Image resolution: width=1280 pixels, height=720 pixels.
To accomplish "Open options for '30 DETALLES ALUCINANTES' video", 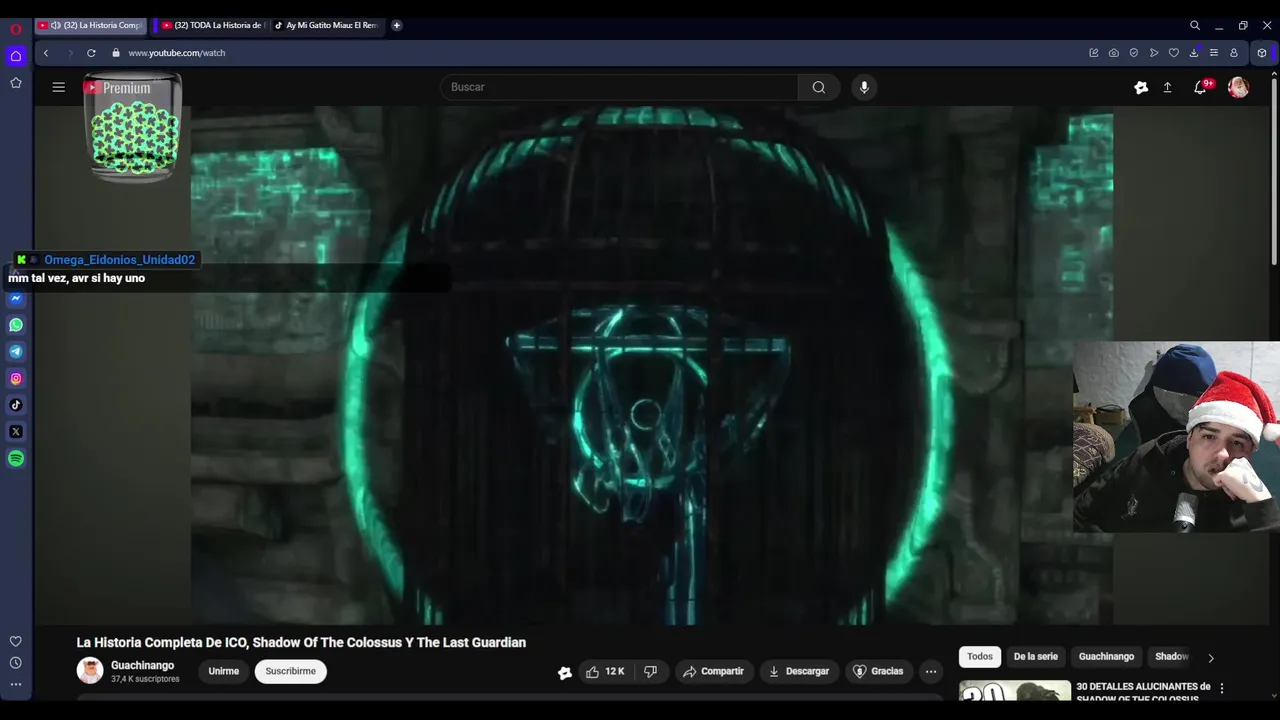I will (1221, 688).
